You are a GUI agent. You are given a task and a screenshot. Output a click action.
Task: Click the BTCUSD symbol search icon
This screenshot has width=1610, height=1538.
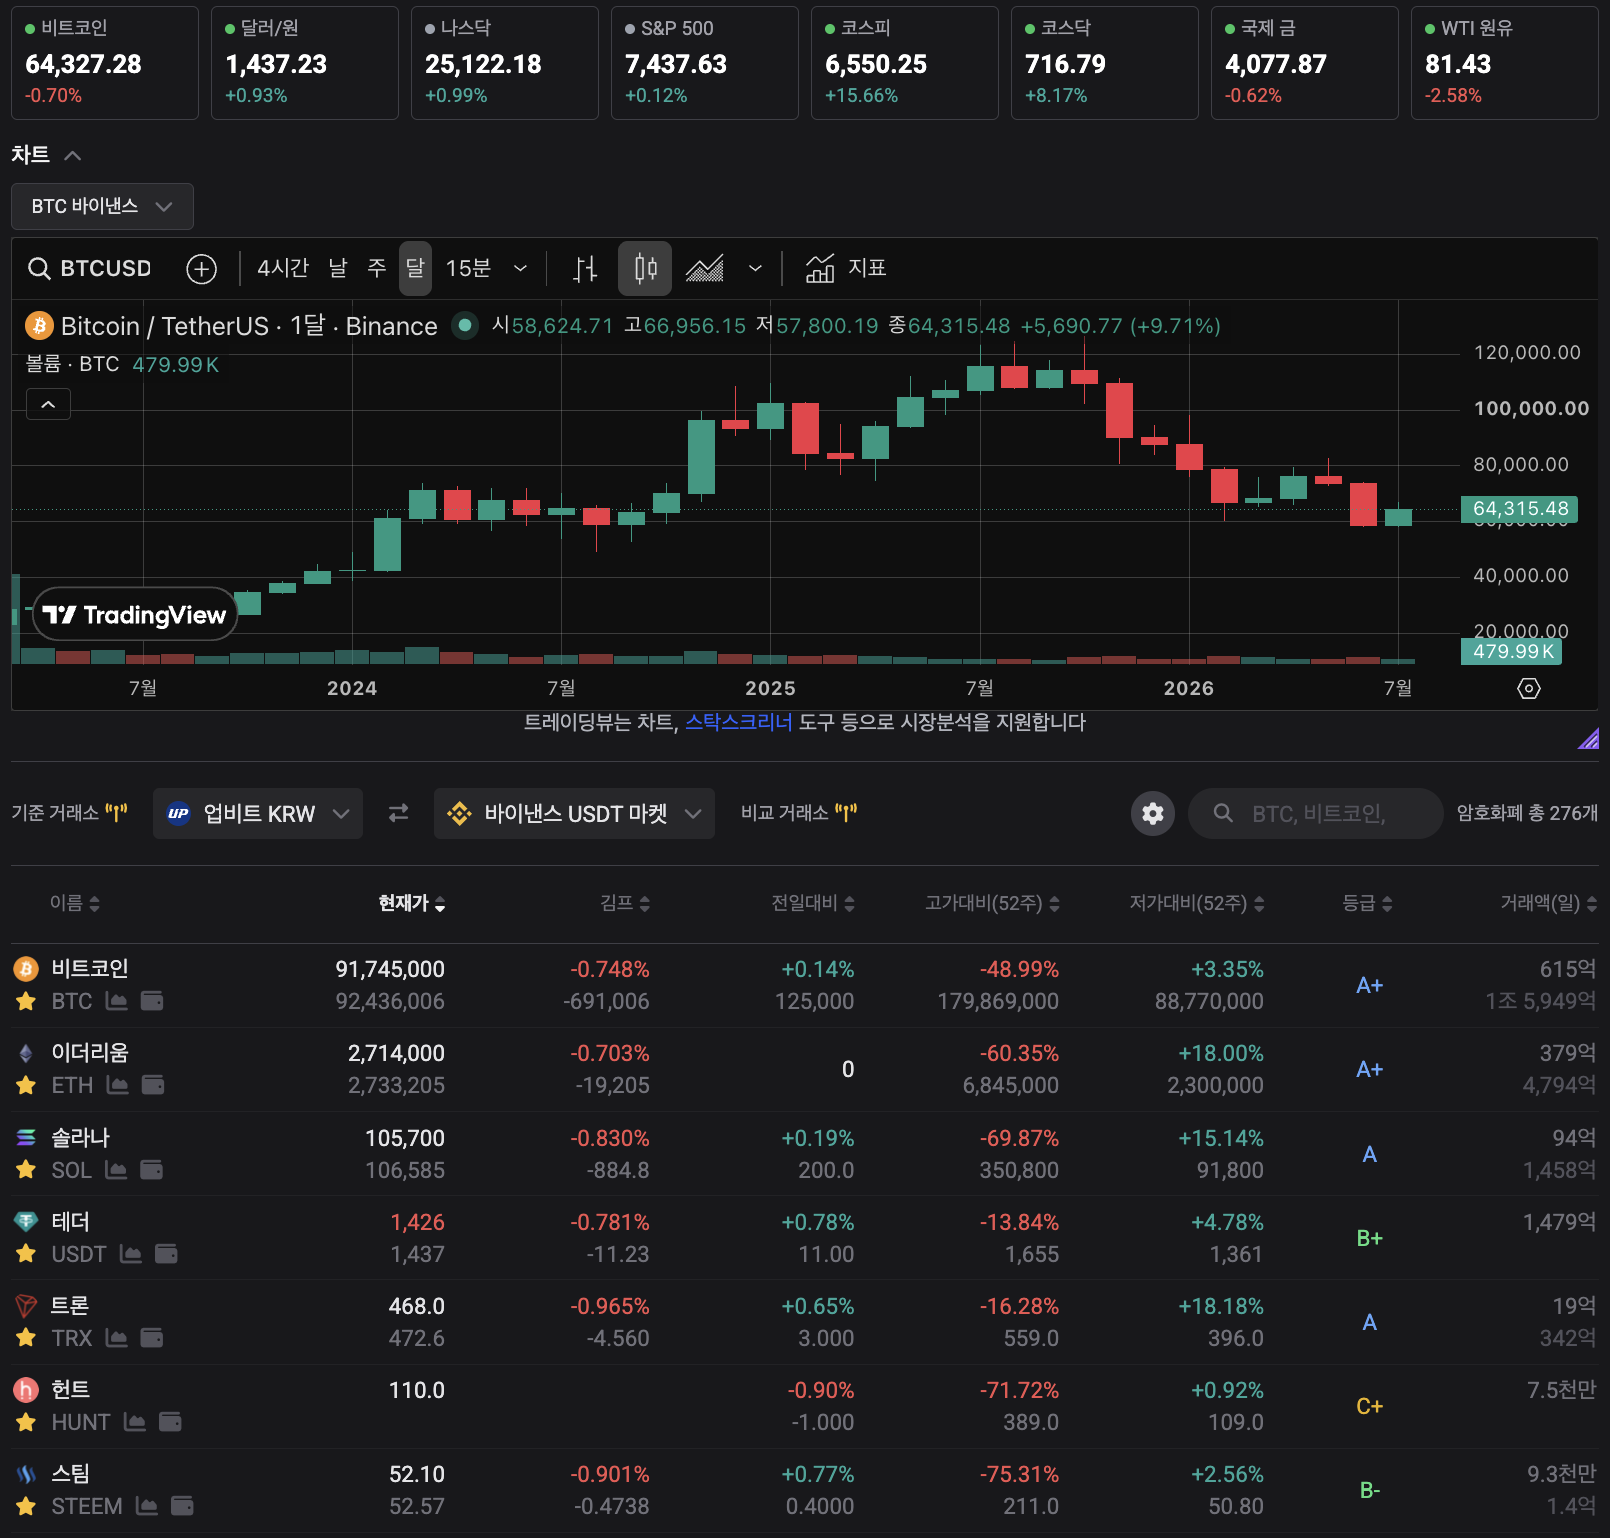39,268
